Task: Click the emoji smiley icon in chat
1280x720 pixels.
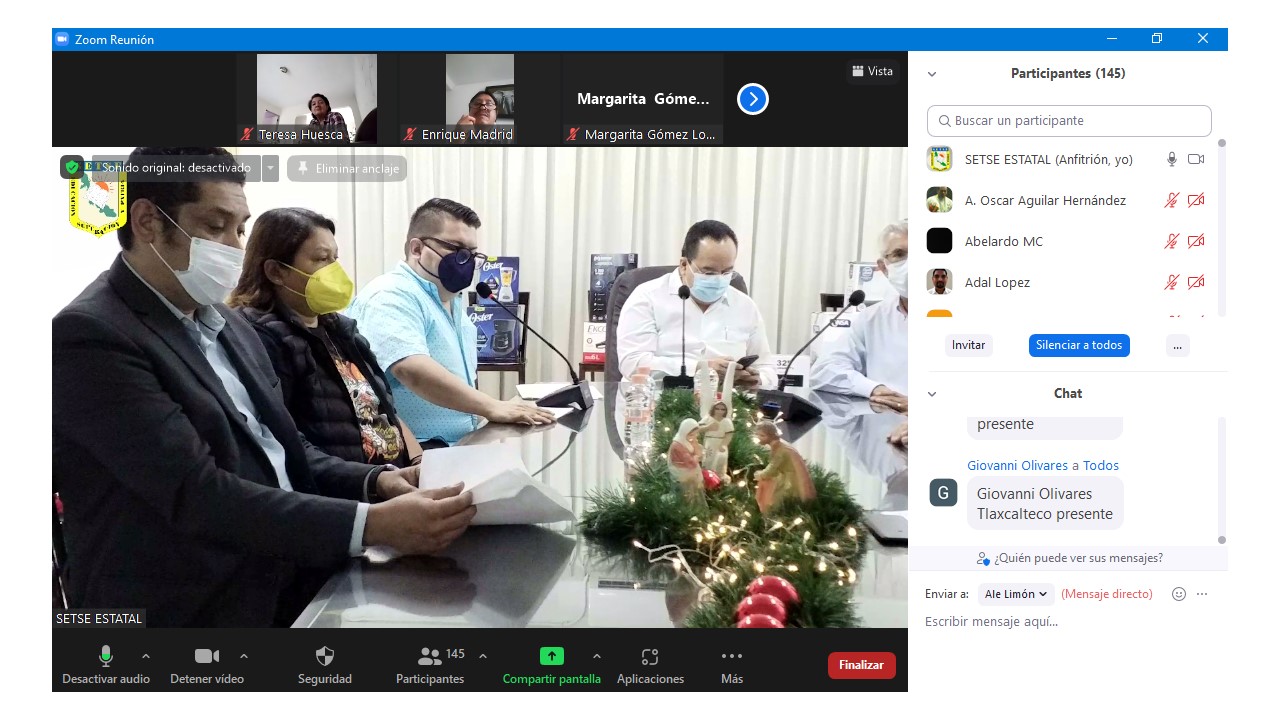Action: pos(1179,594)
